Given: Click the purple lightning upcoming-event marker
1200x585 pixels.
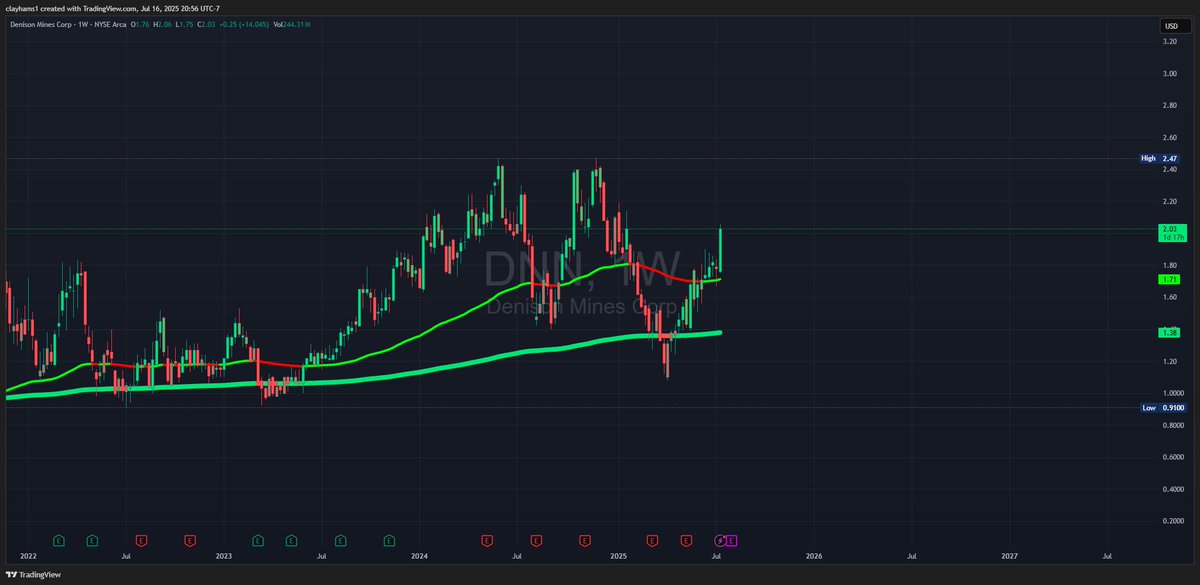Looking at the screenshot, I should point(719,541).
